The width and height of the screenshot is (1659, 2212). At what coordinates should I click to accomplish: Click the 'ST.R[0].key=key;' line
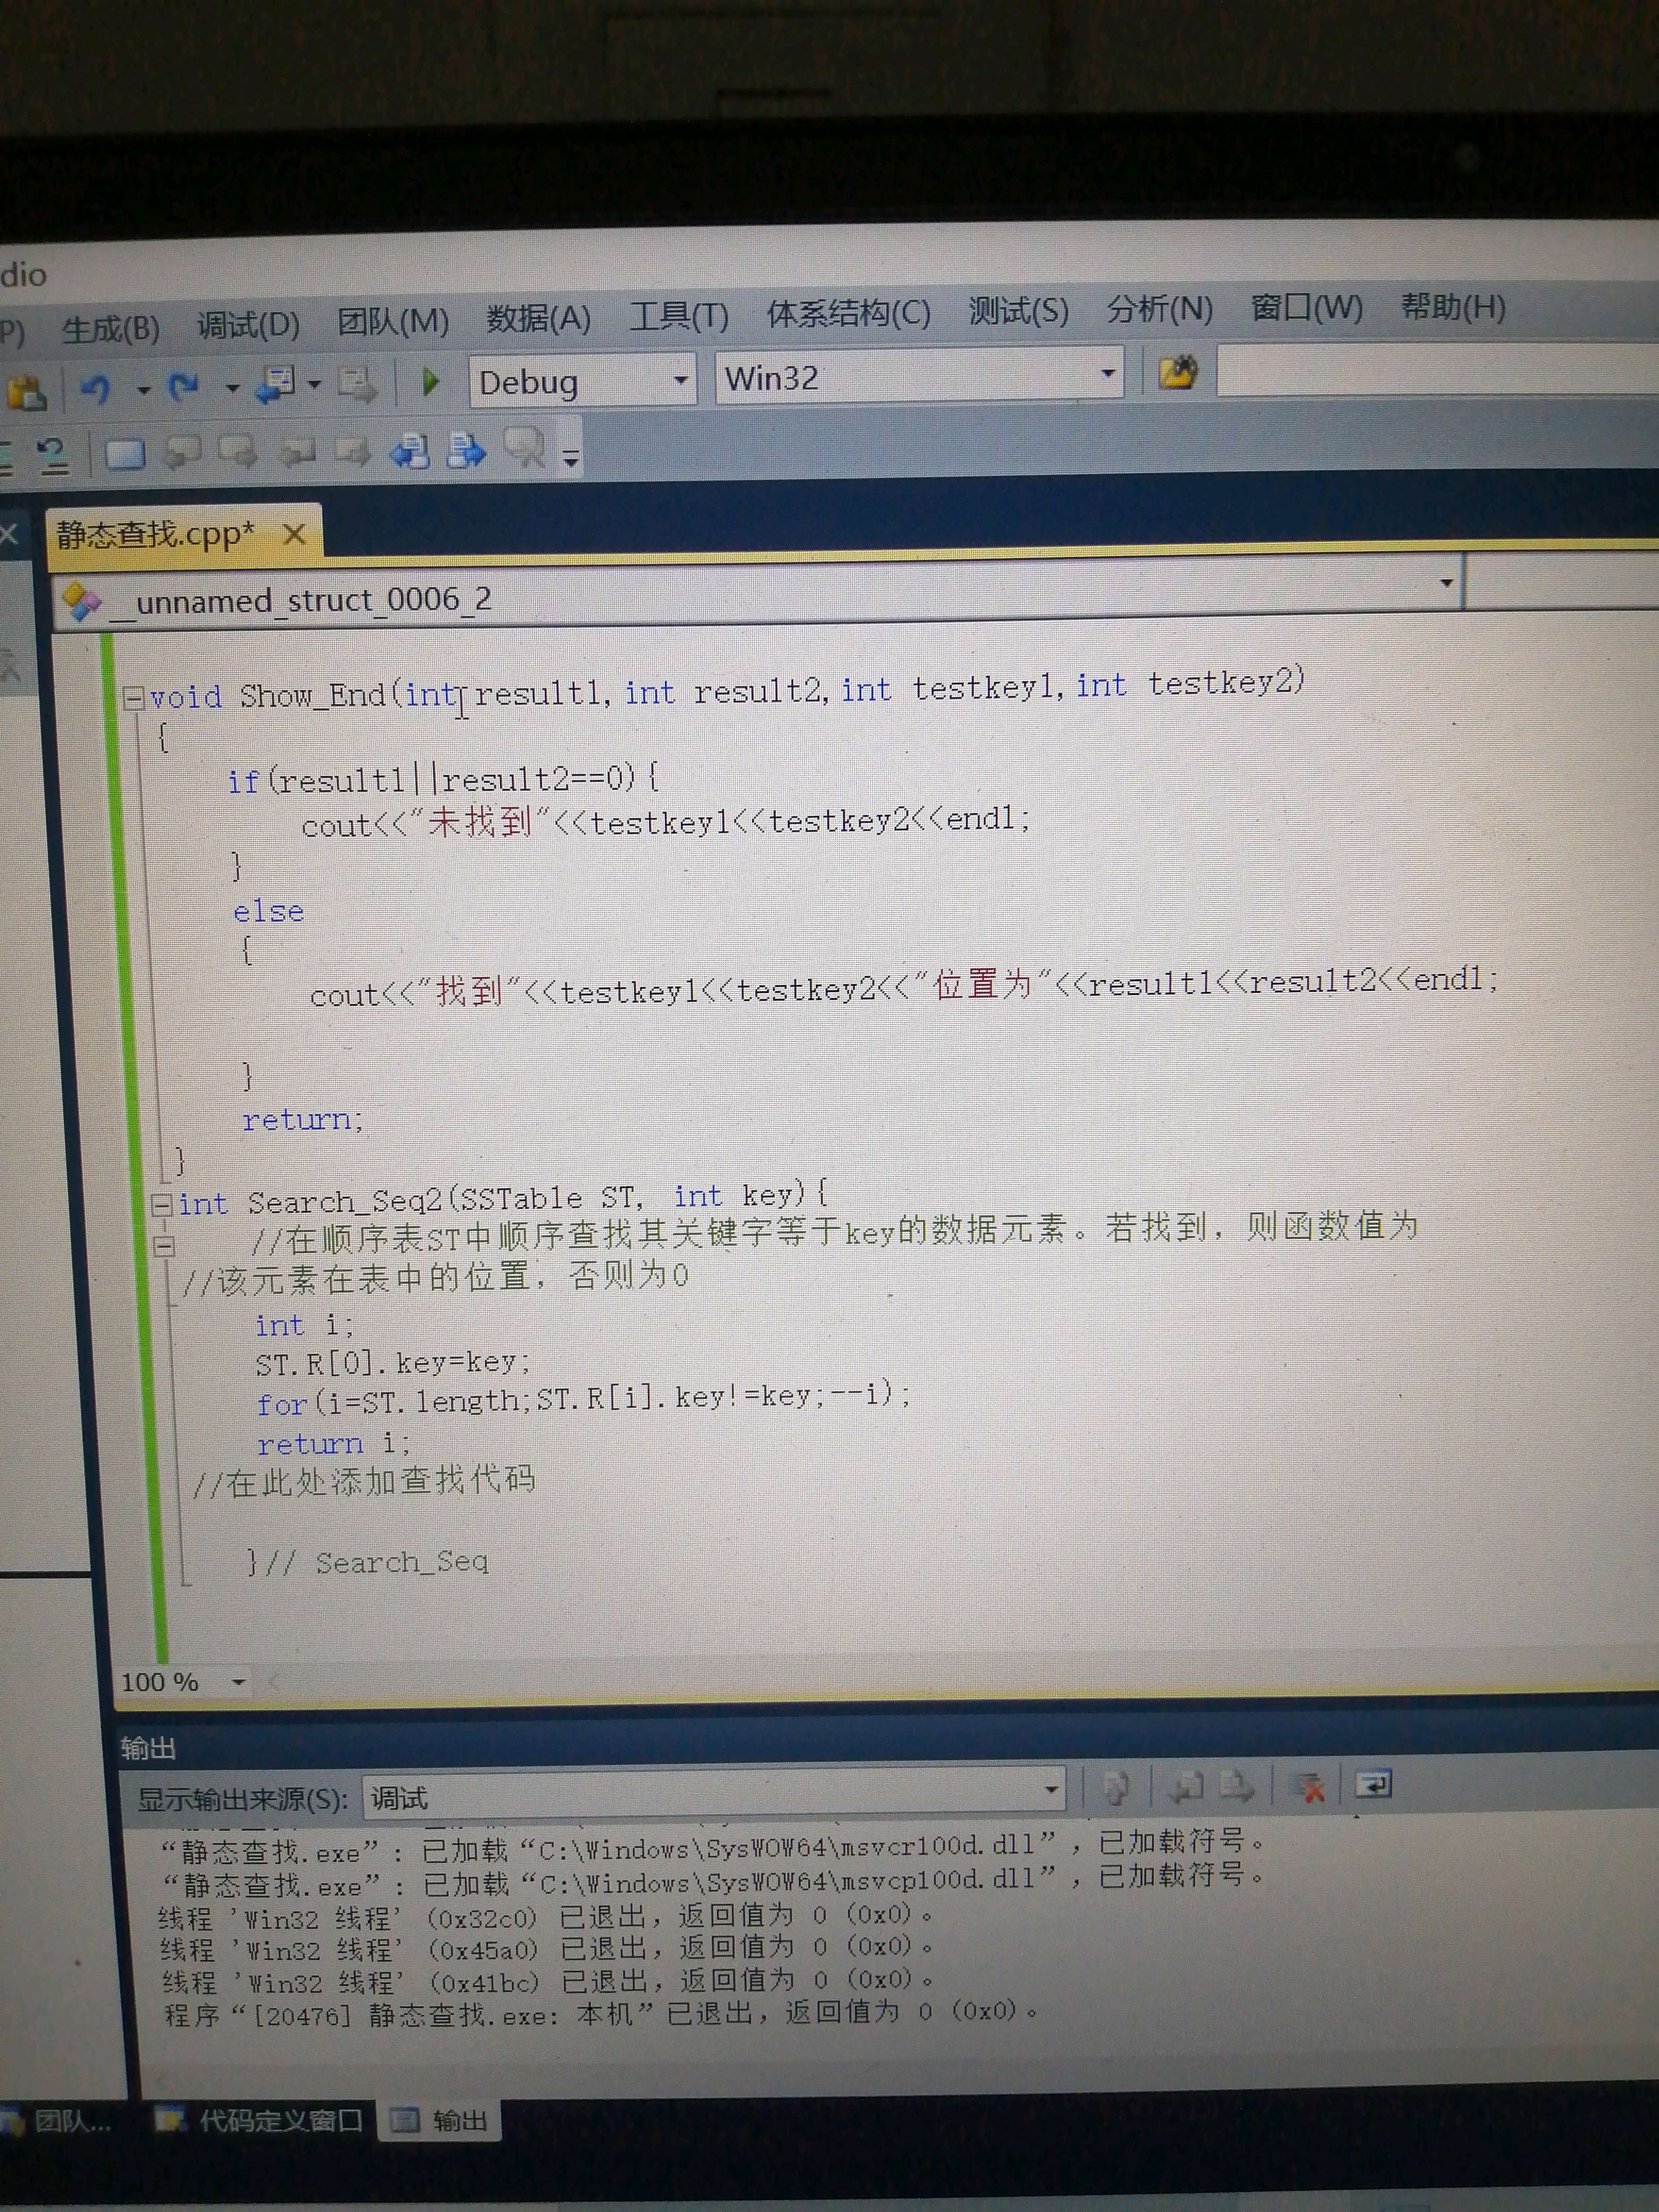tap(393, 1363)
